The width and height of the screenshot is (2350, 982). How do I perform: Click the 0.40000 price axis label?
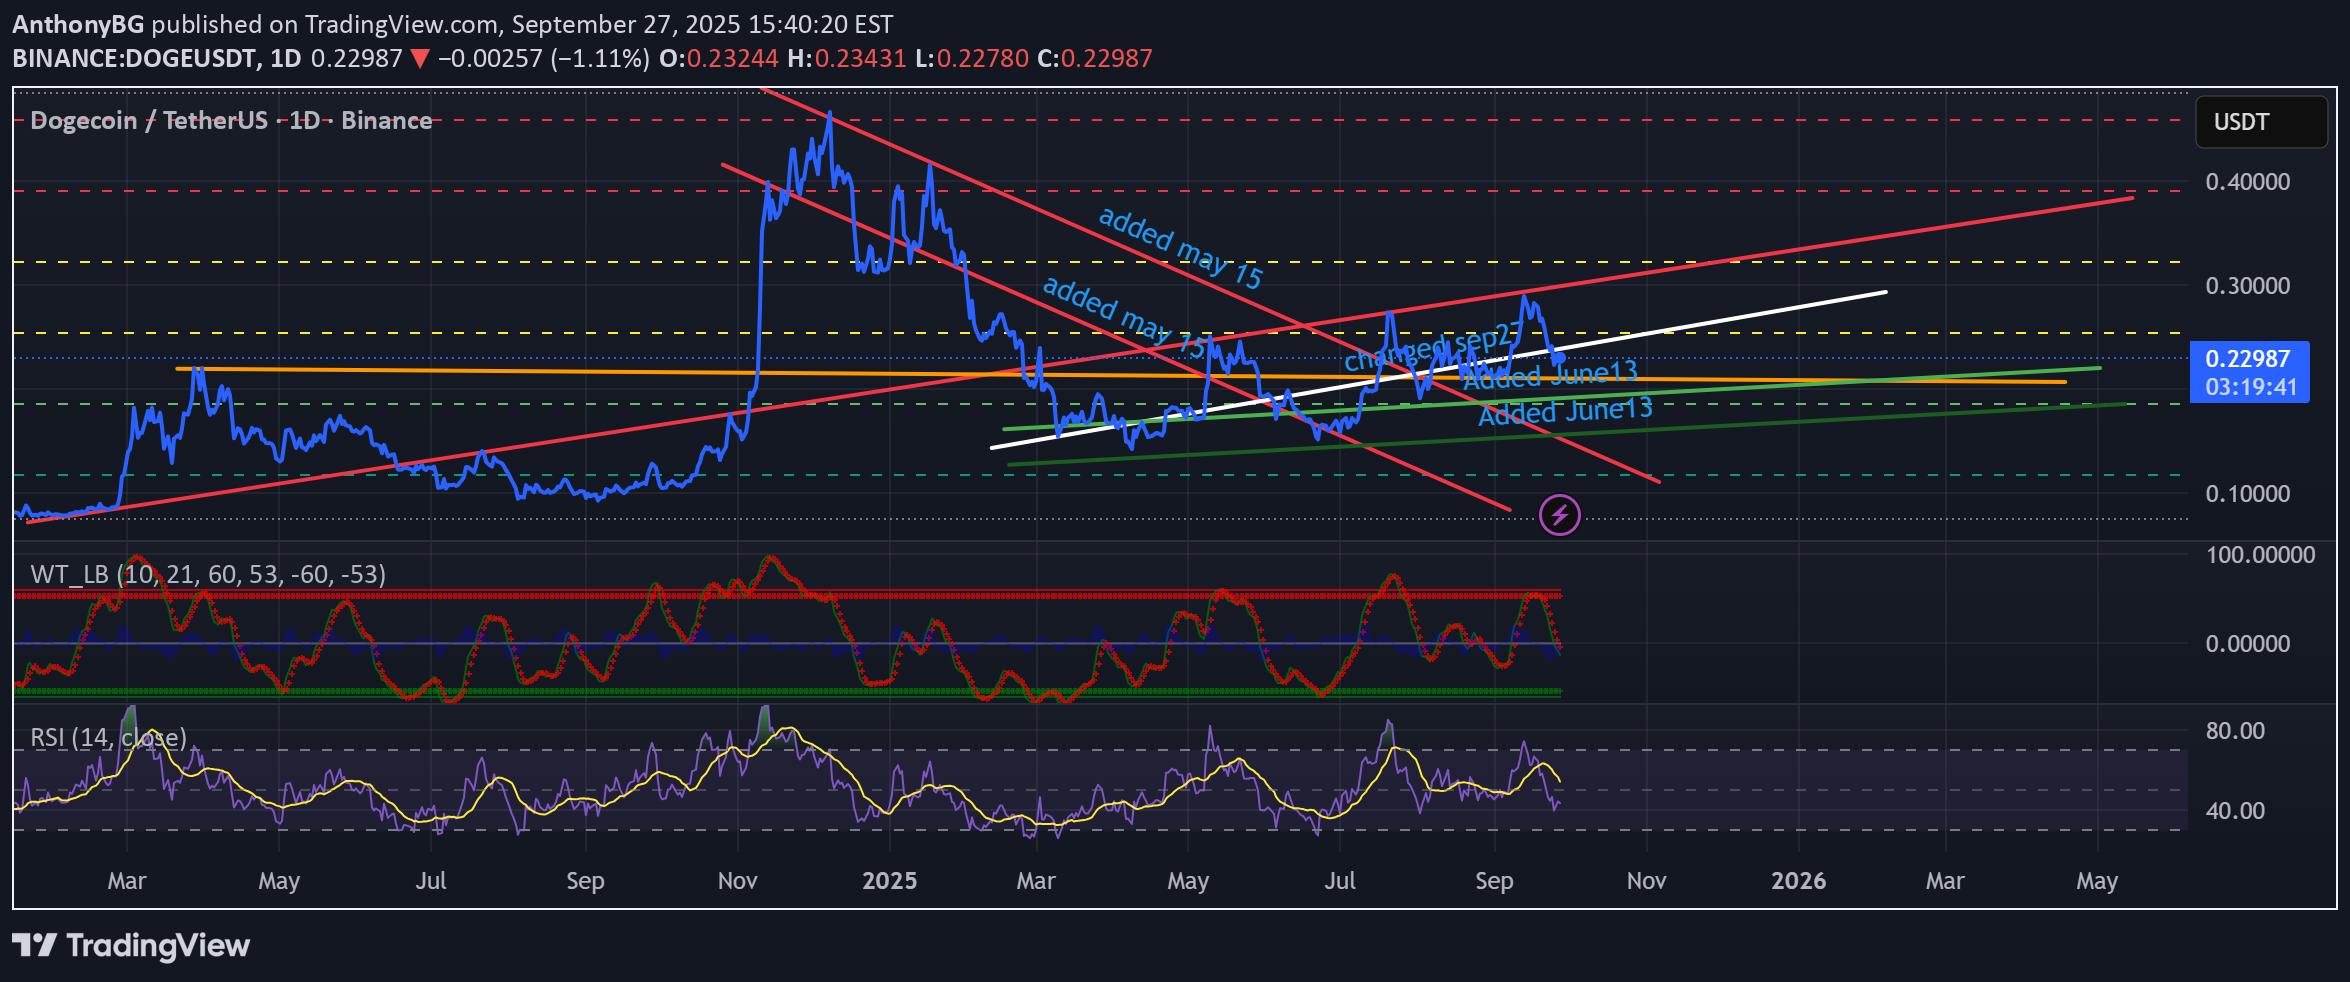2247,182
